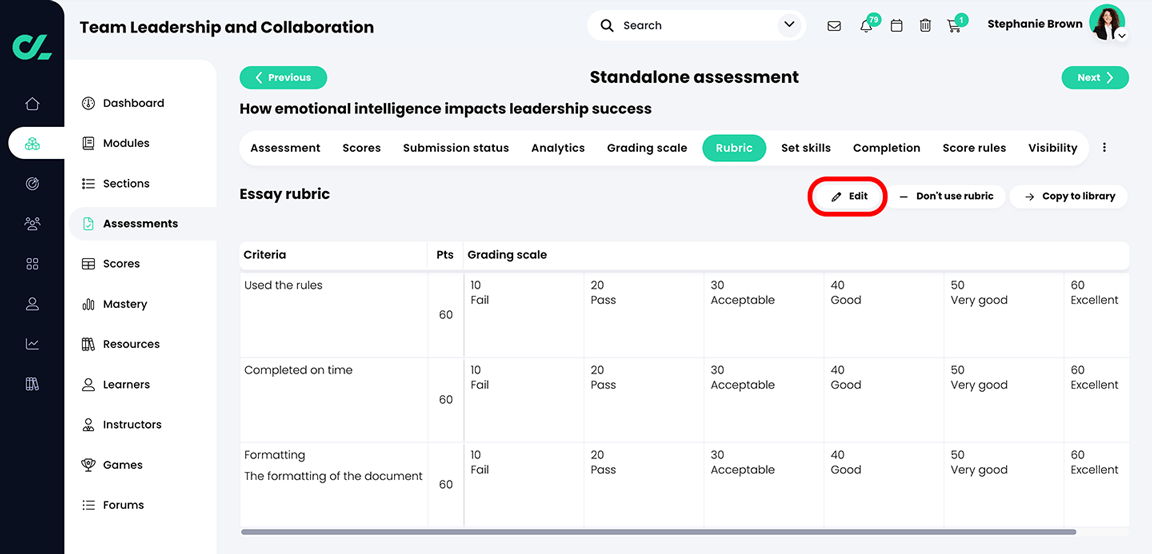
Task: Open the shopping cart icon
Action: tap(954, 26)
